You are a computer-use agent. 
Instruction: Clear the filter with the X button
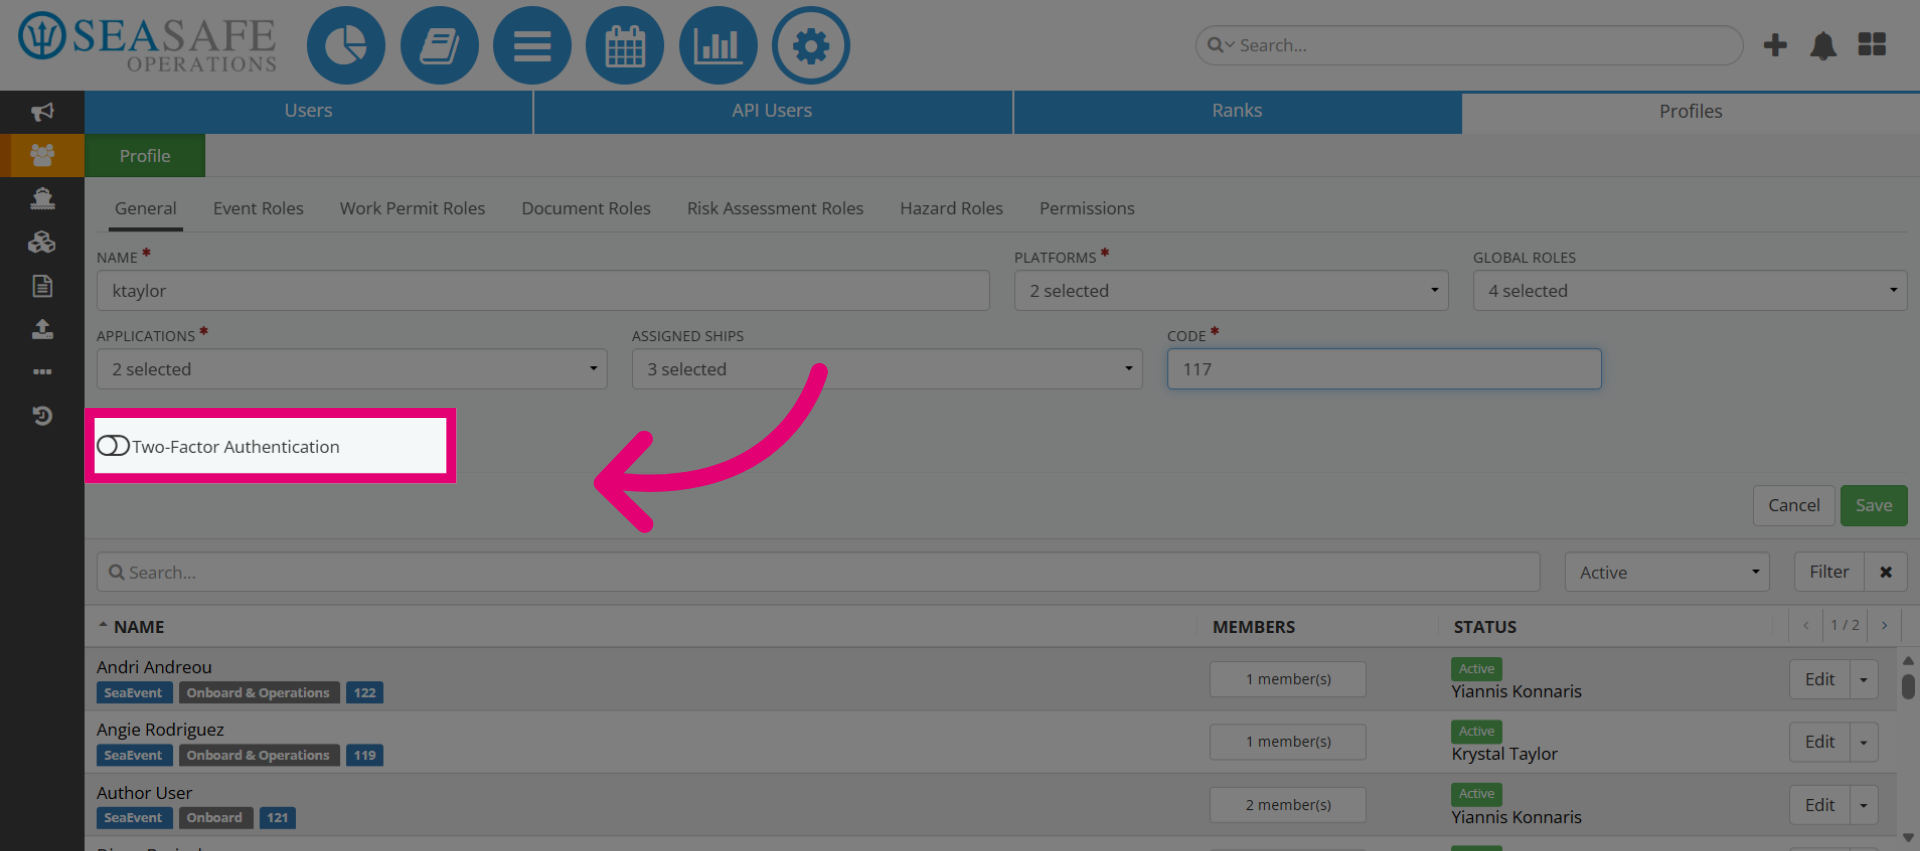(x=1886, y=572)
